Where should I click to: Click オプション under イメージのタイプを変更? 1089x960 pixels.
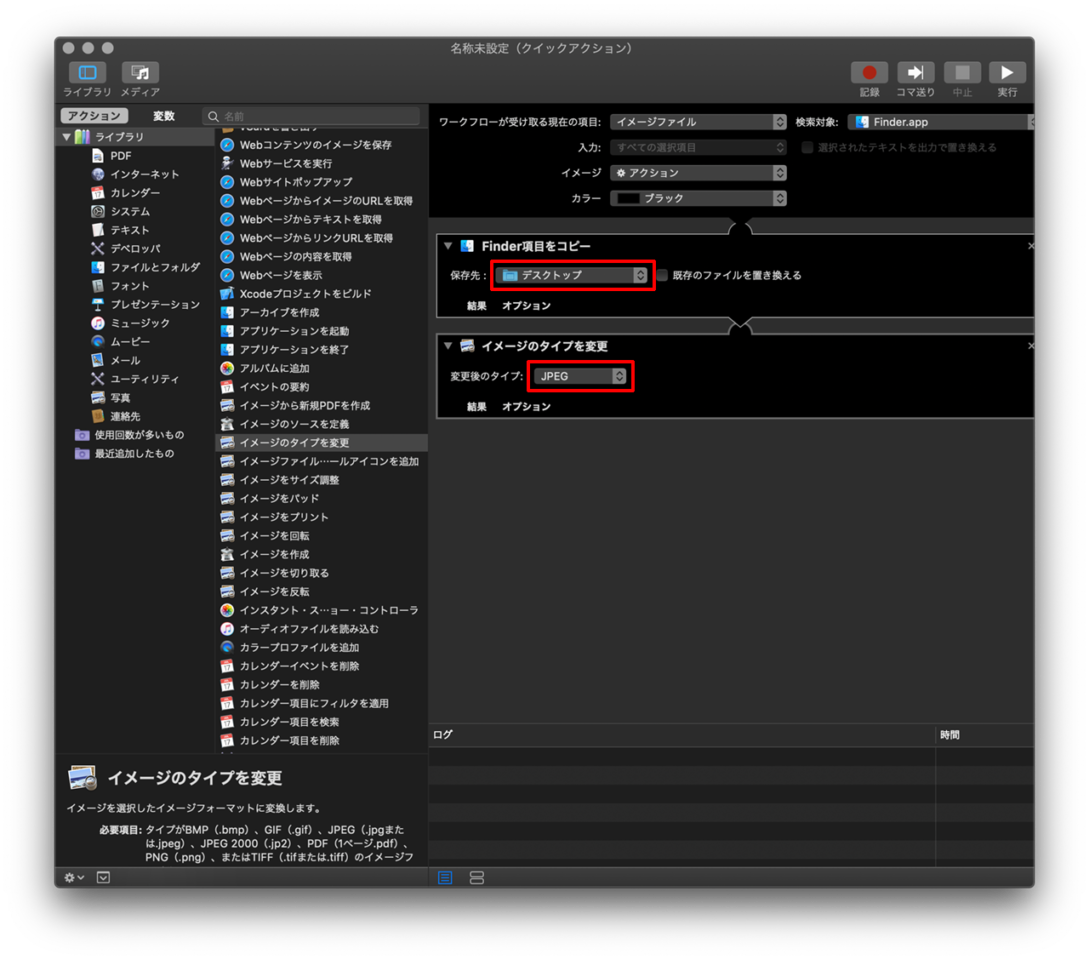pos(526,407)
